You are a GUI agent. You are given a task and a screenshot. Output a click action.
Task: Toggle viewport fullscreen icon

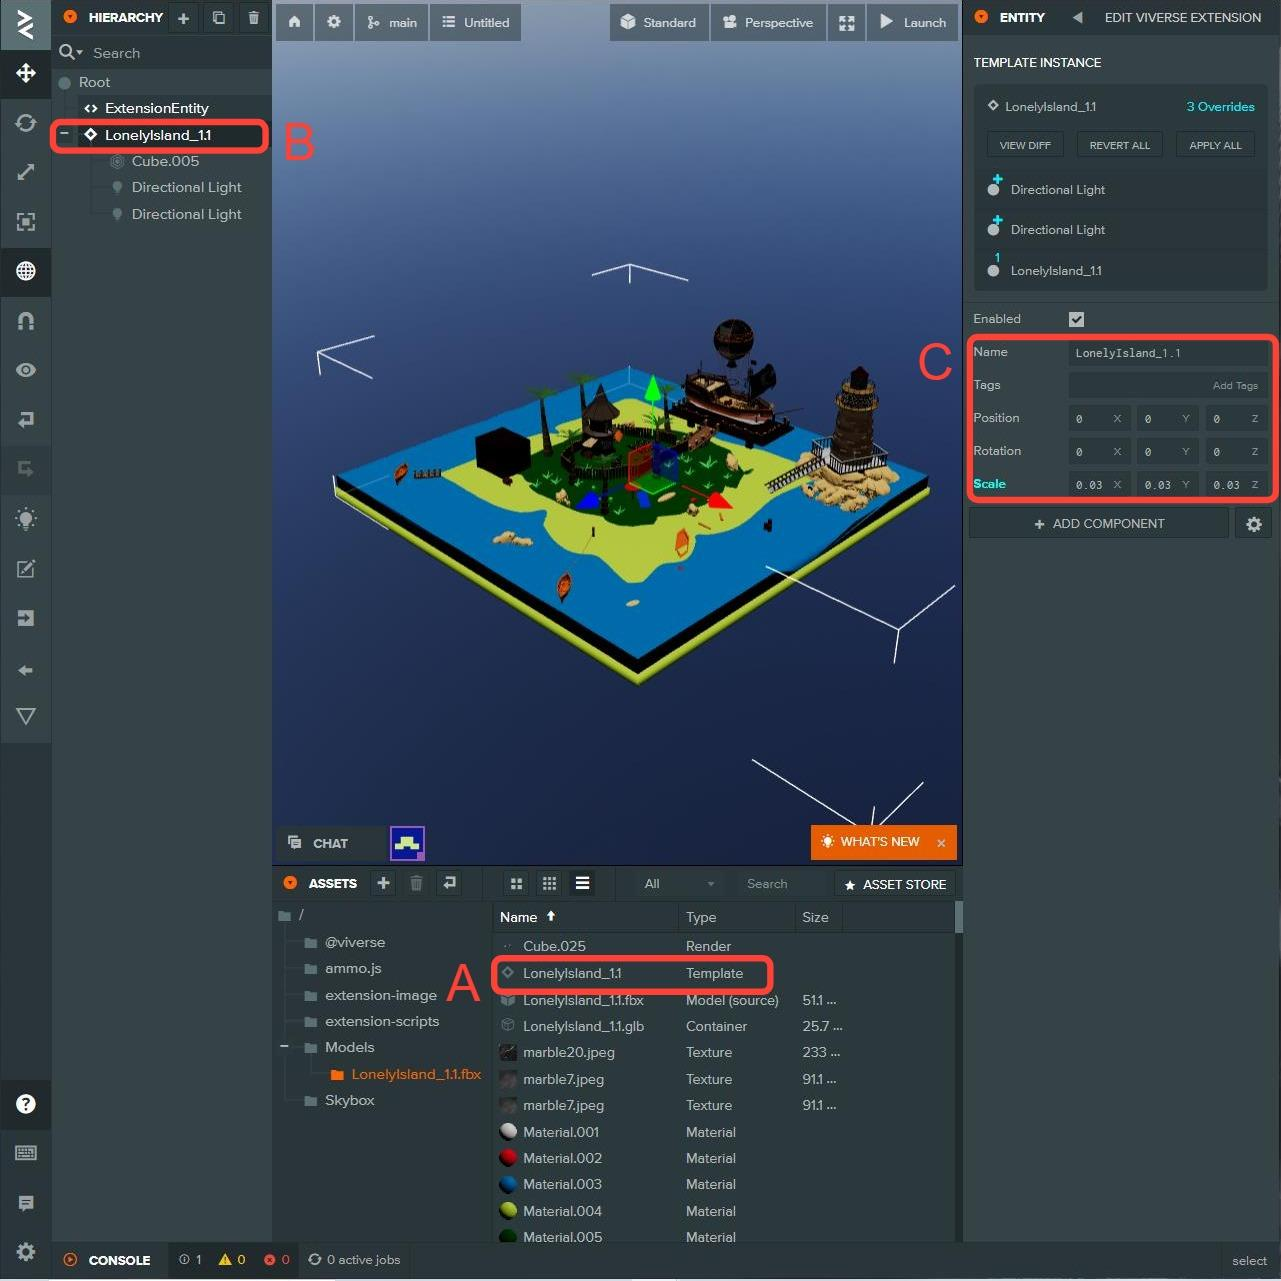[846, 22]
